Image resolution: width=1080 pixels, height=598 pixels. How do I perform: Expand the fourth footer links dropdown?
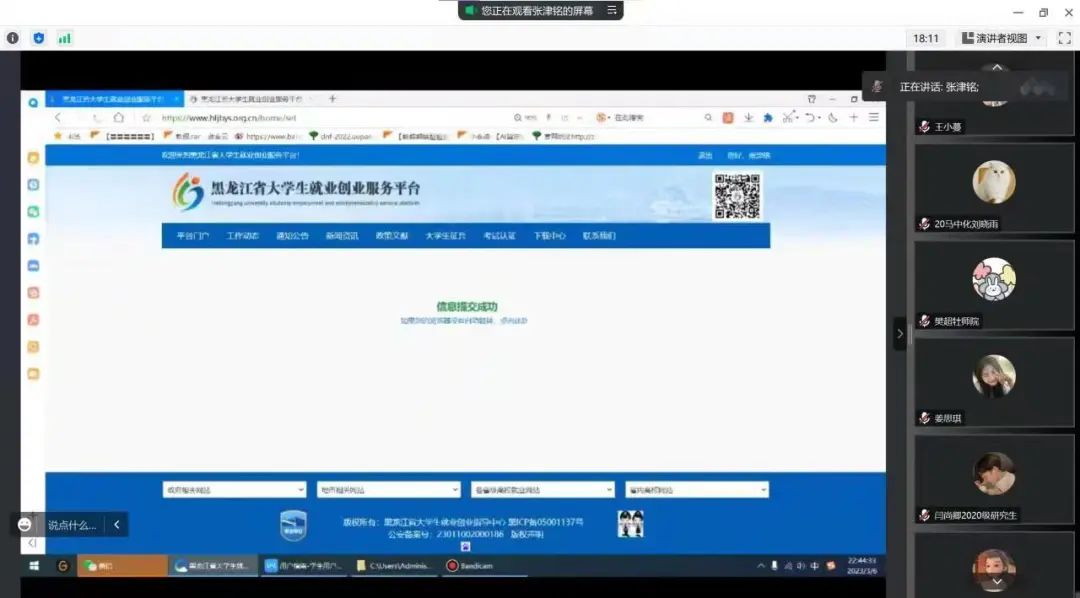[x=697, y=490]
